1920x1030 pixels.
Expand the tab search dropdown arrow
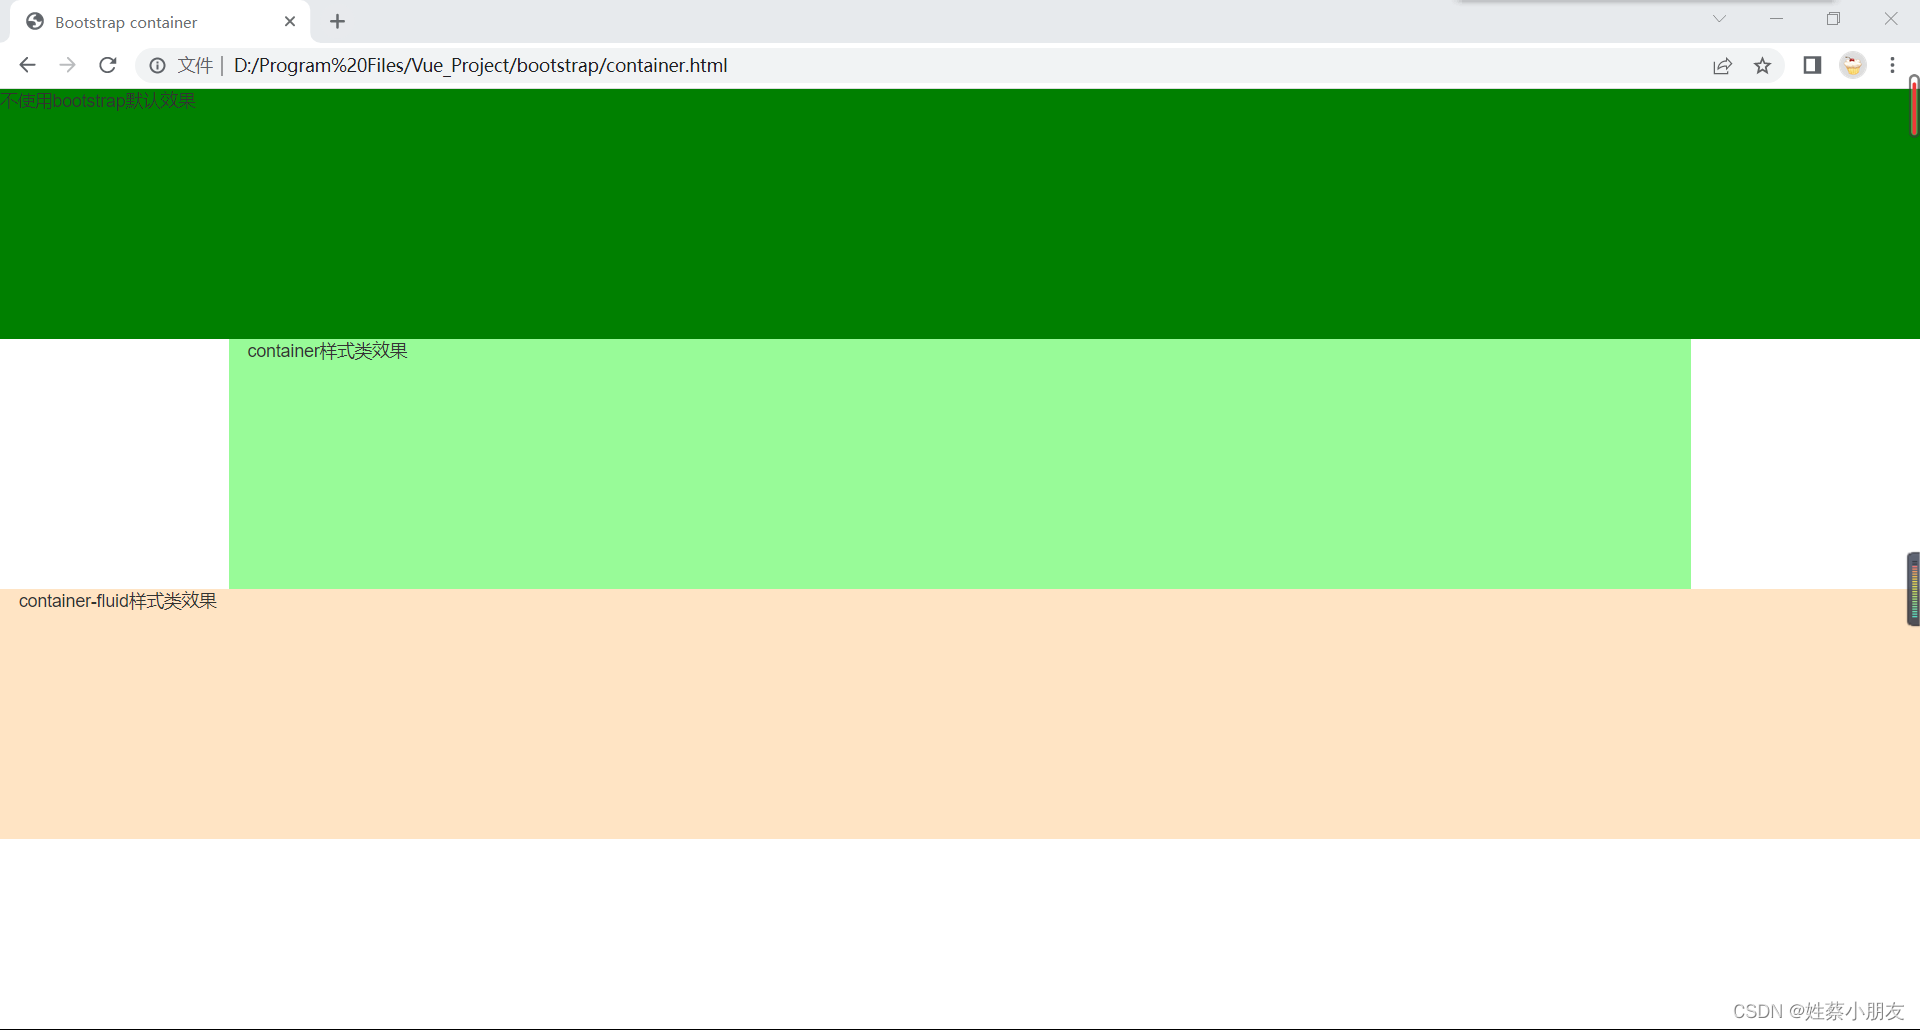point(1719,19)
